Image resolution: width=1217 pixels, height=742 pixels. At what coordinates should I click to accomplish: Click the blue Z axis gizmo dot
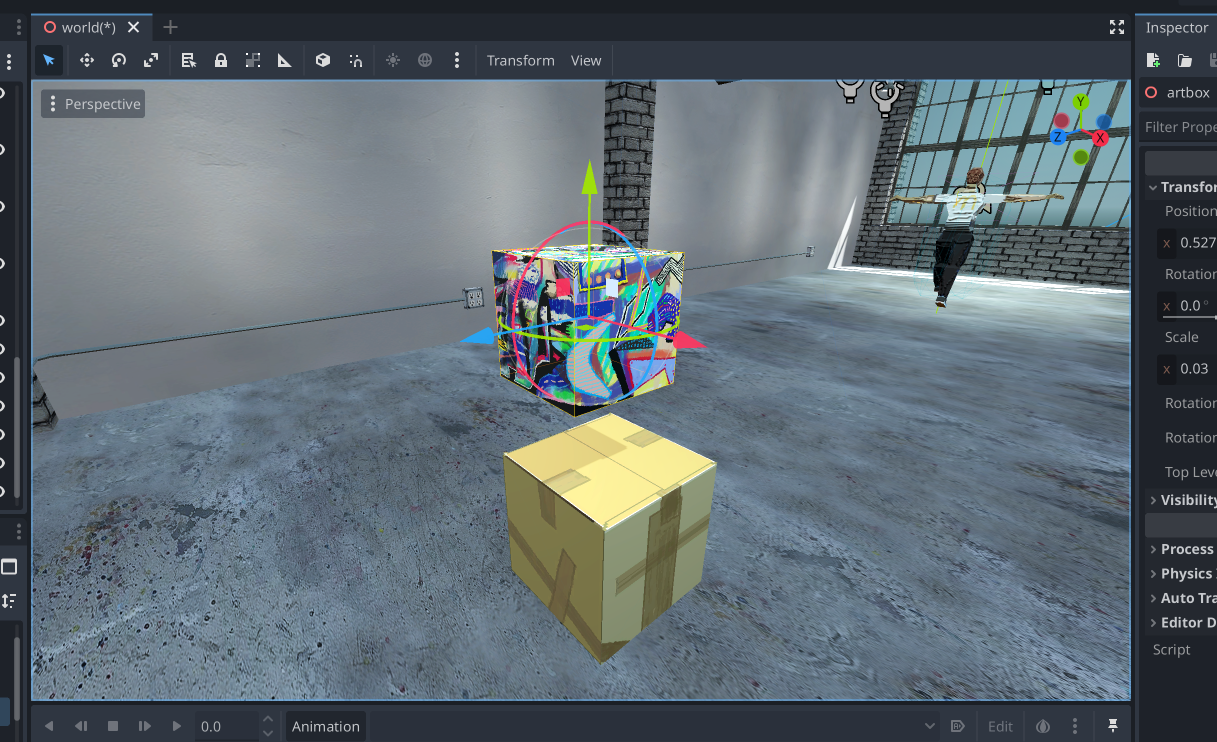click(1058, 138)
